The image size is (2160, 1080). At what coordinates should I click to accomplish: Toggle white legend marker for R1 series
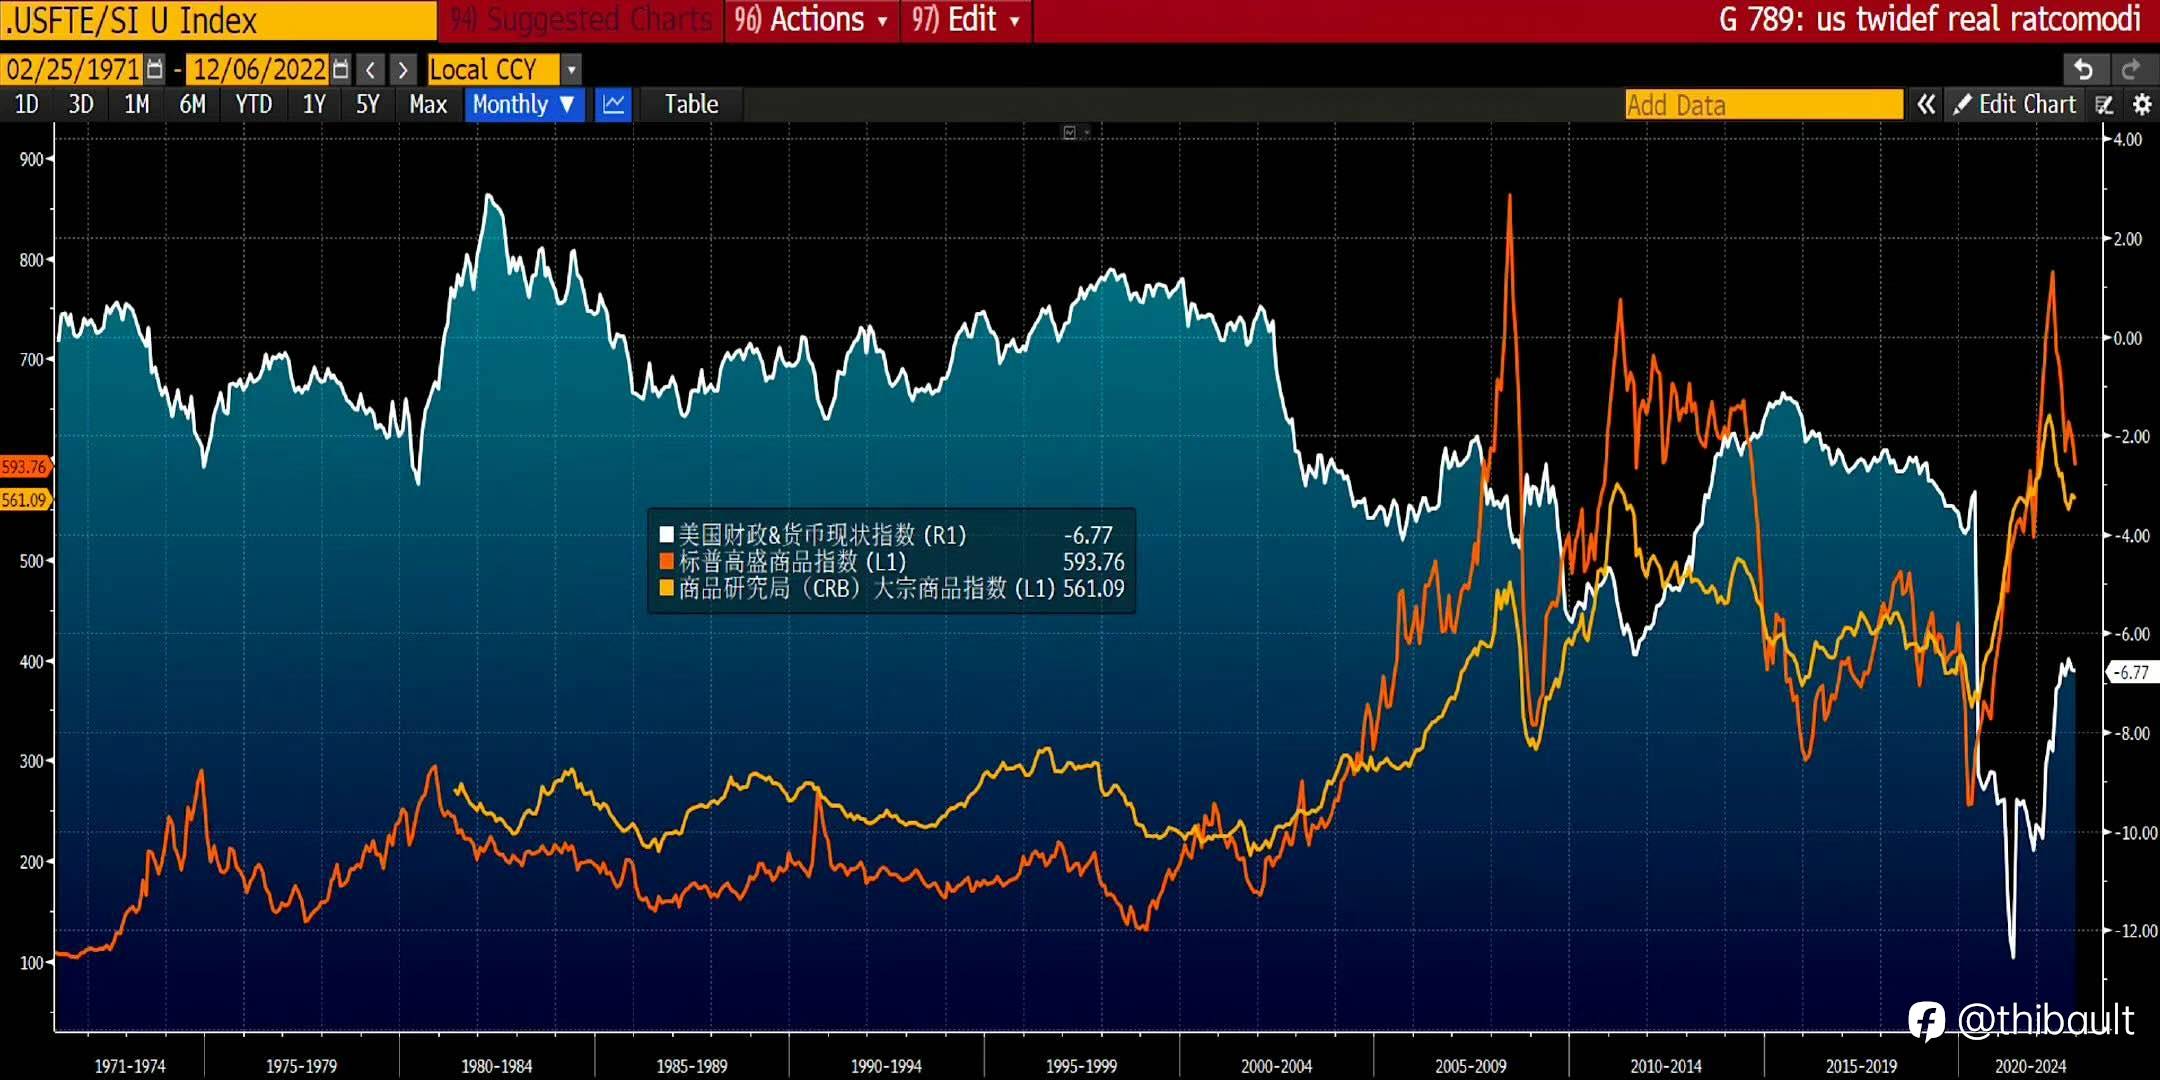pos(666,535)
